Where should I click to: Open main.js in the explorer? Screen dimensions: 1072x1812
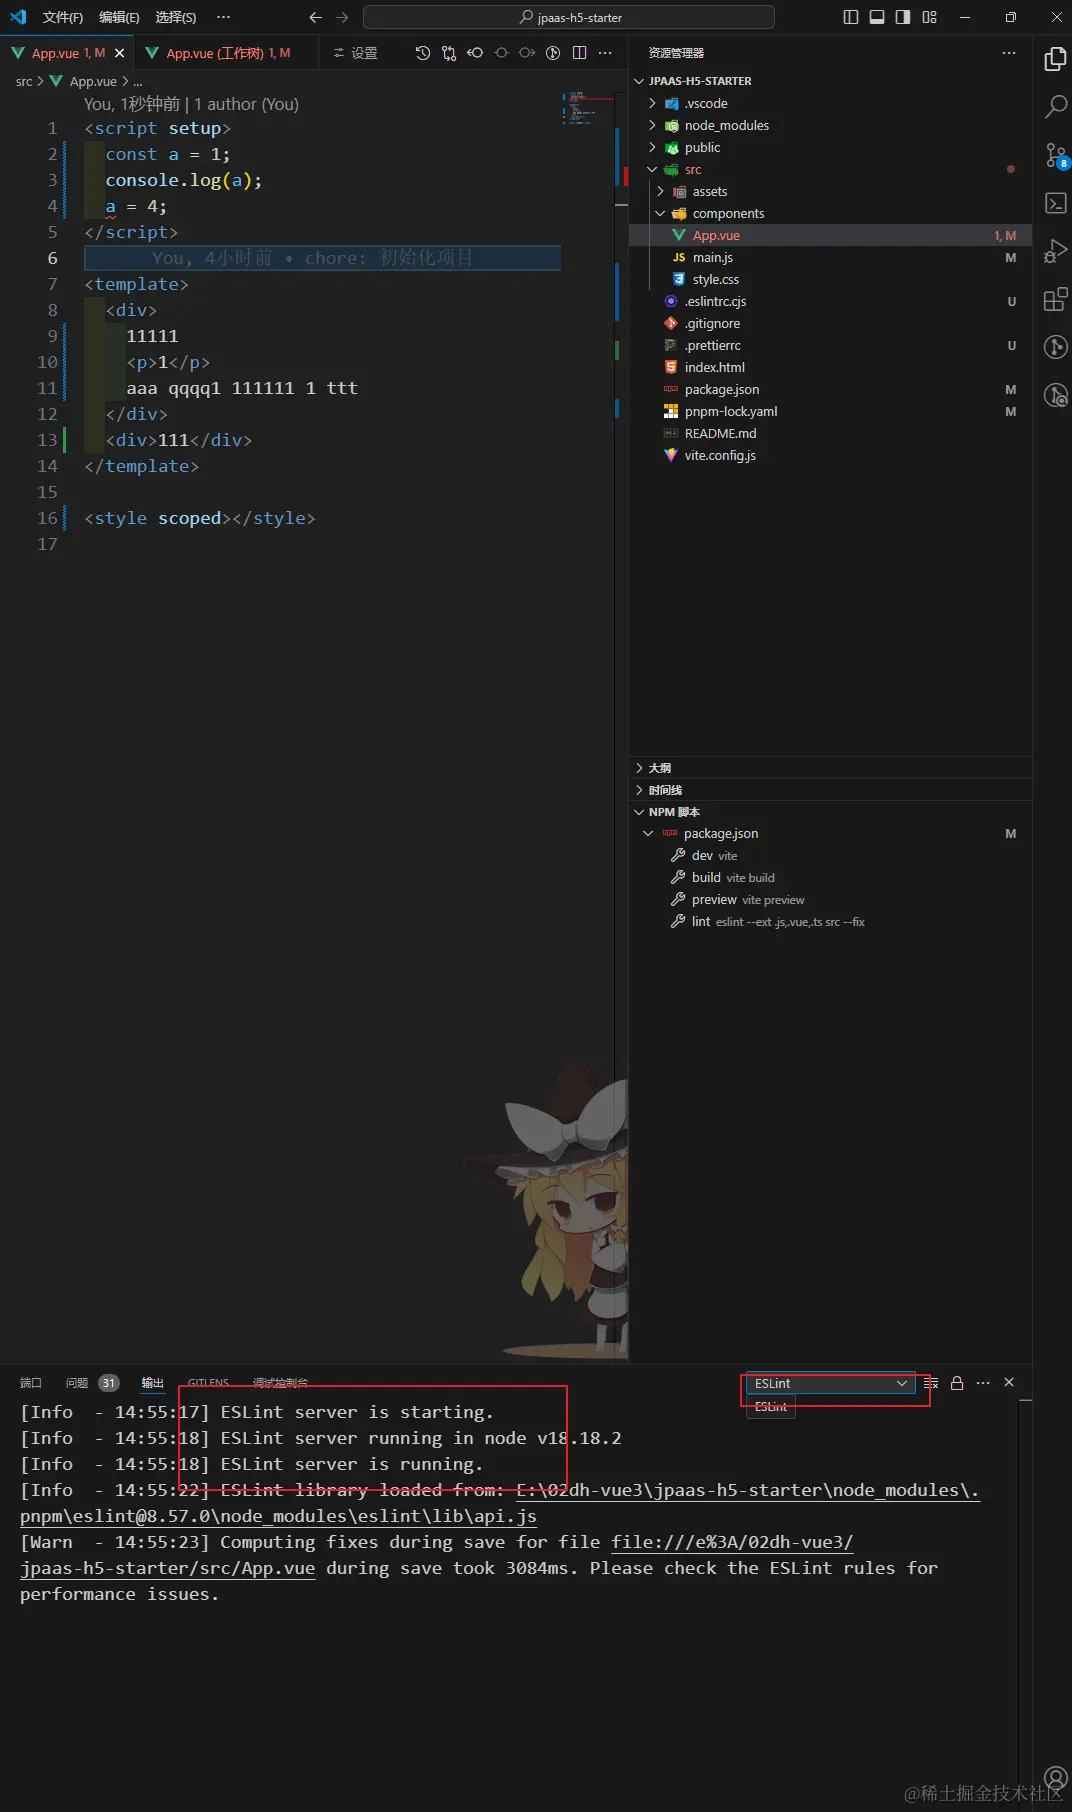tap(712, 258)
